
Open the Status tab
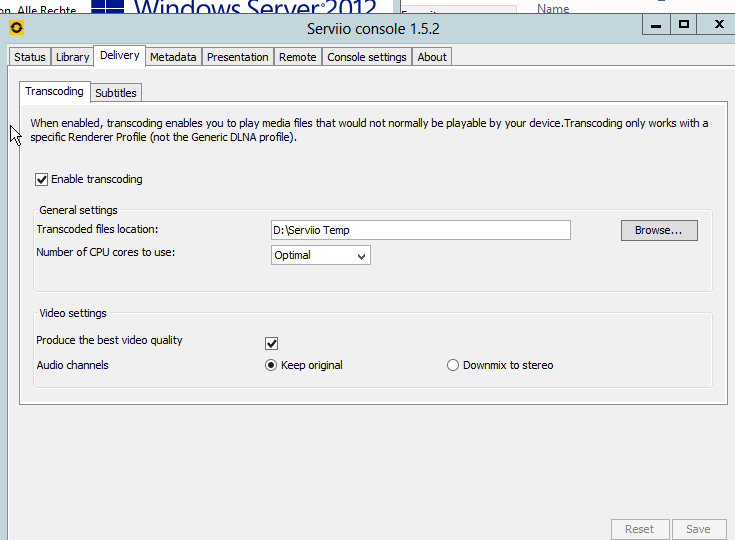[x=30, y=57]
